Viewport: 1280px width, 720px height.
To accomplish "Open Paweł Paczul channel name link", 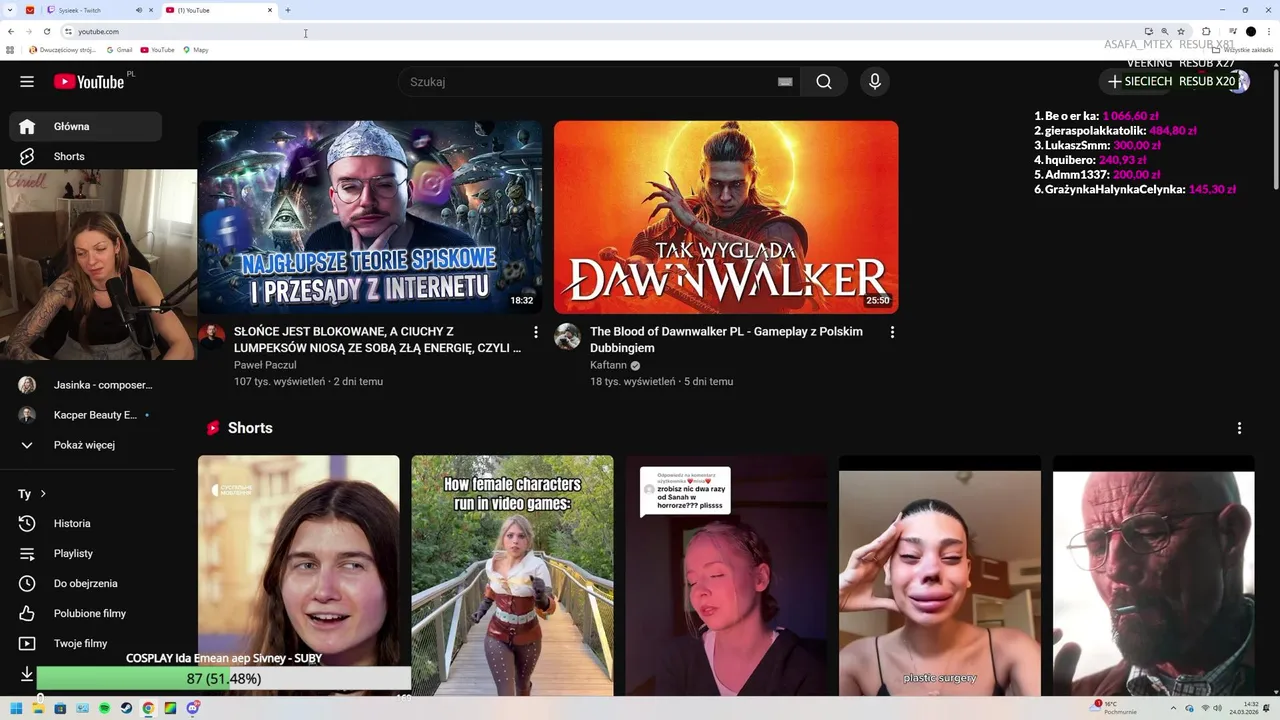I will pyautogui.click(x=265, y=365).
